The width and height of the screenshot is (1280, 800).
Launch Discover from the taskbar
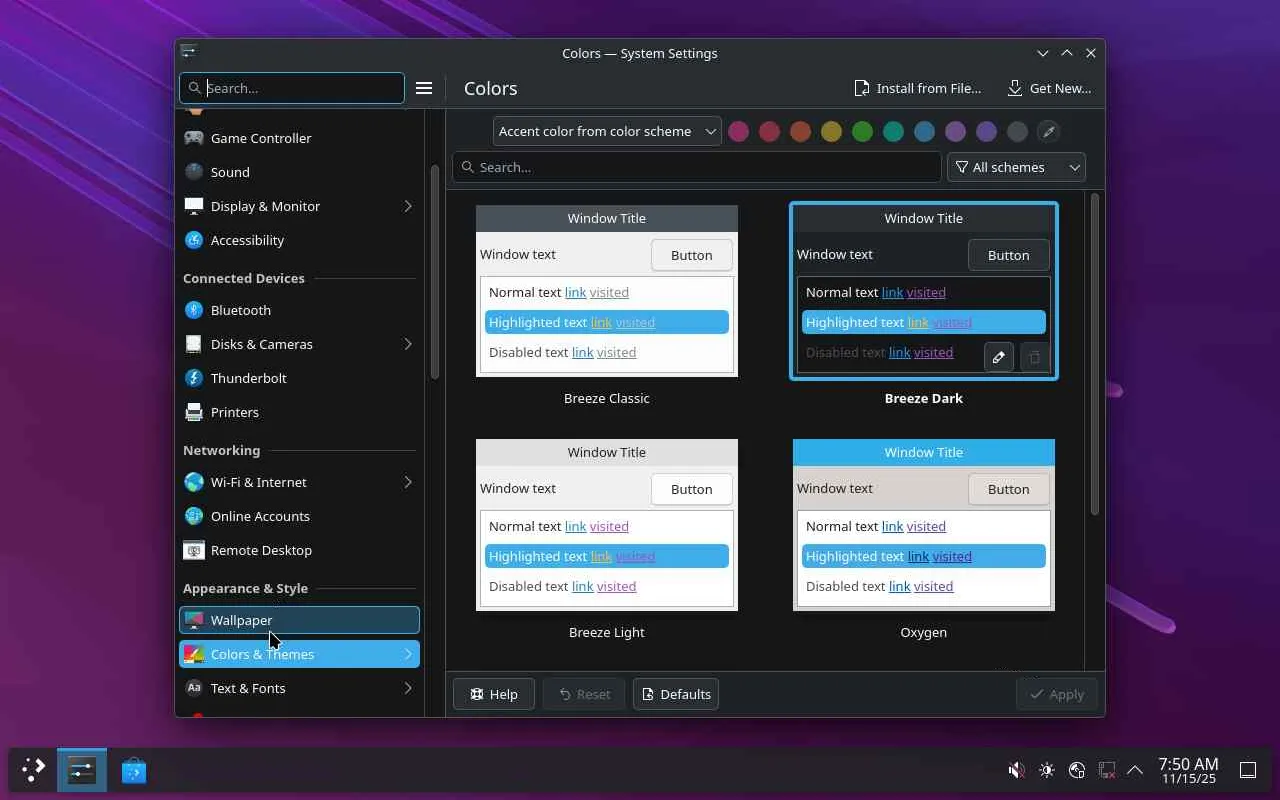[x=133, y=770]
